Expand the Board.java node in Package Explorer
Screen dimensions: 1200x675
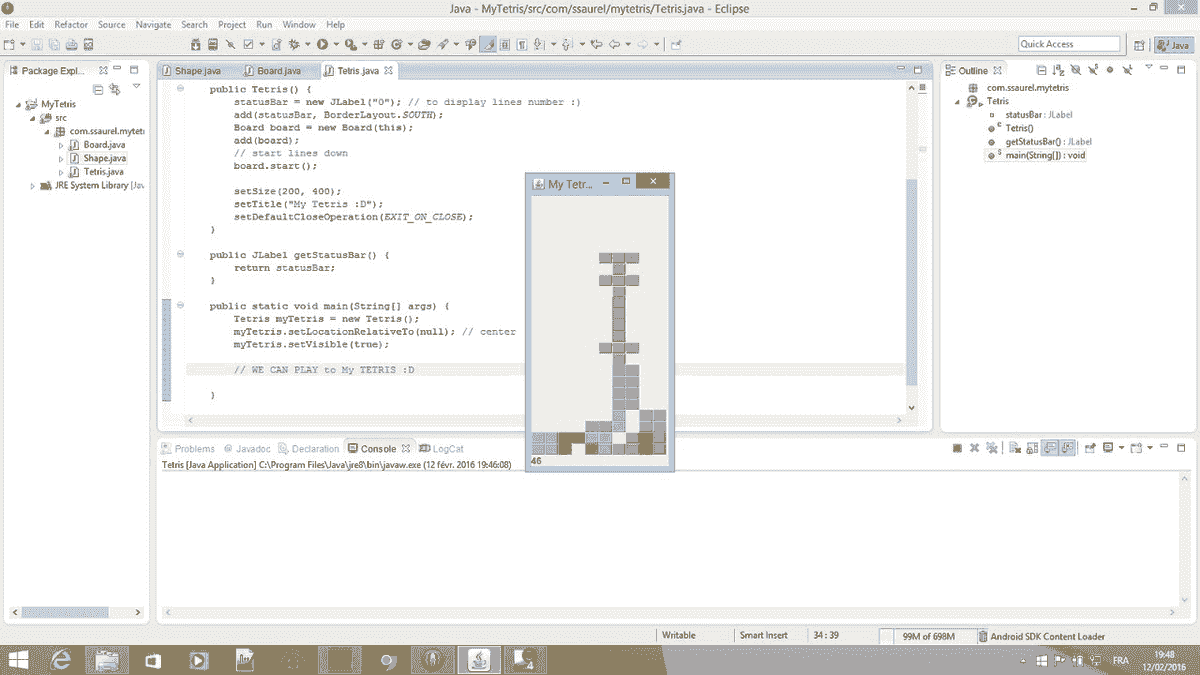tap(61, 144)
